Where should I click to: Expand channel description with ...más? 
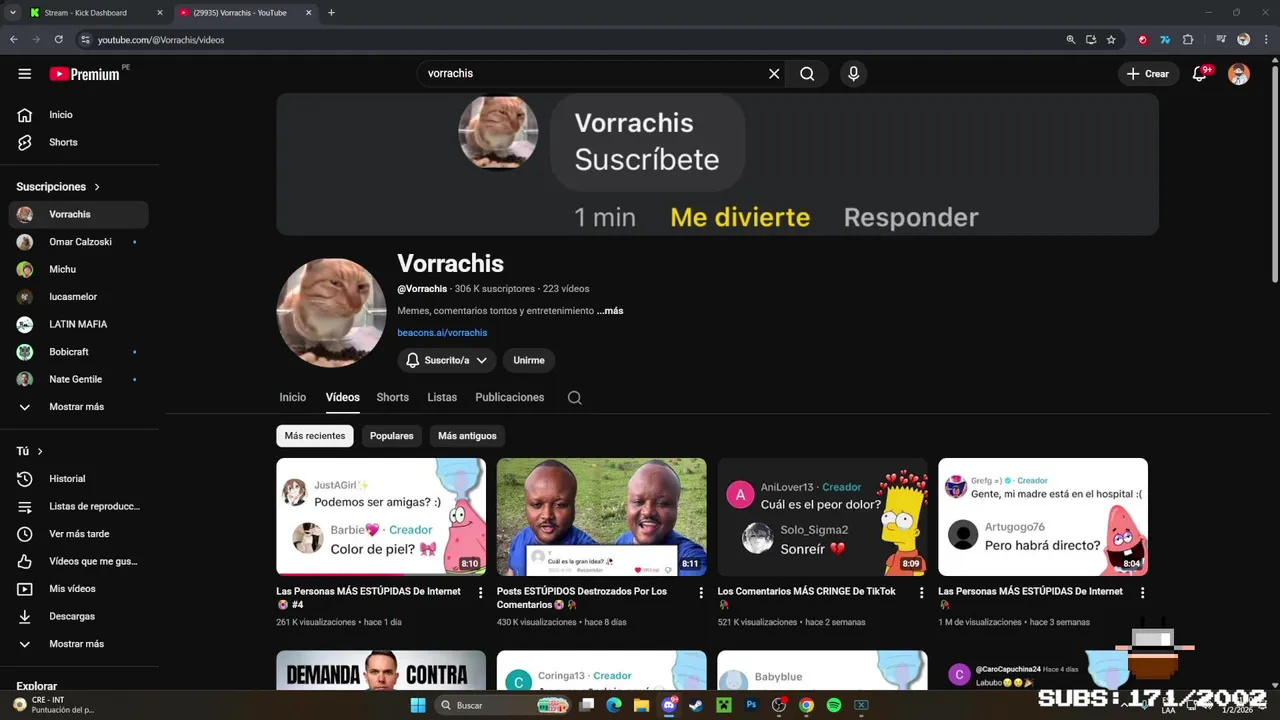coord(610,311)
